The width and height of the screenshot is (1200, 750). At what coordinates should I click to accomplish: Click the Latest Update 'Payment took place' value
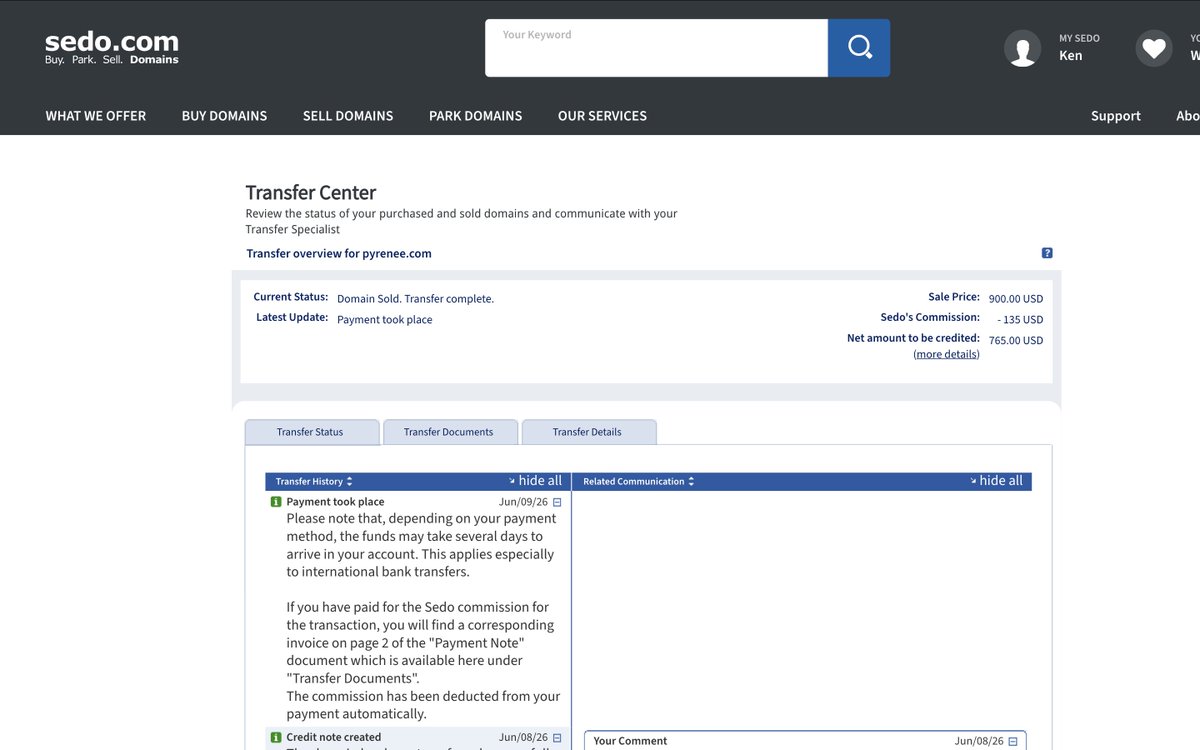[385, 320]
